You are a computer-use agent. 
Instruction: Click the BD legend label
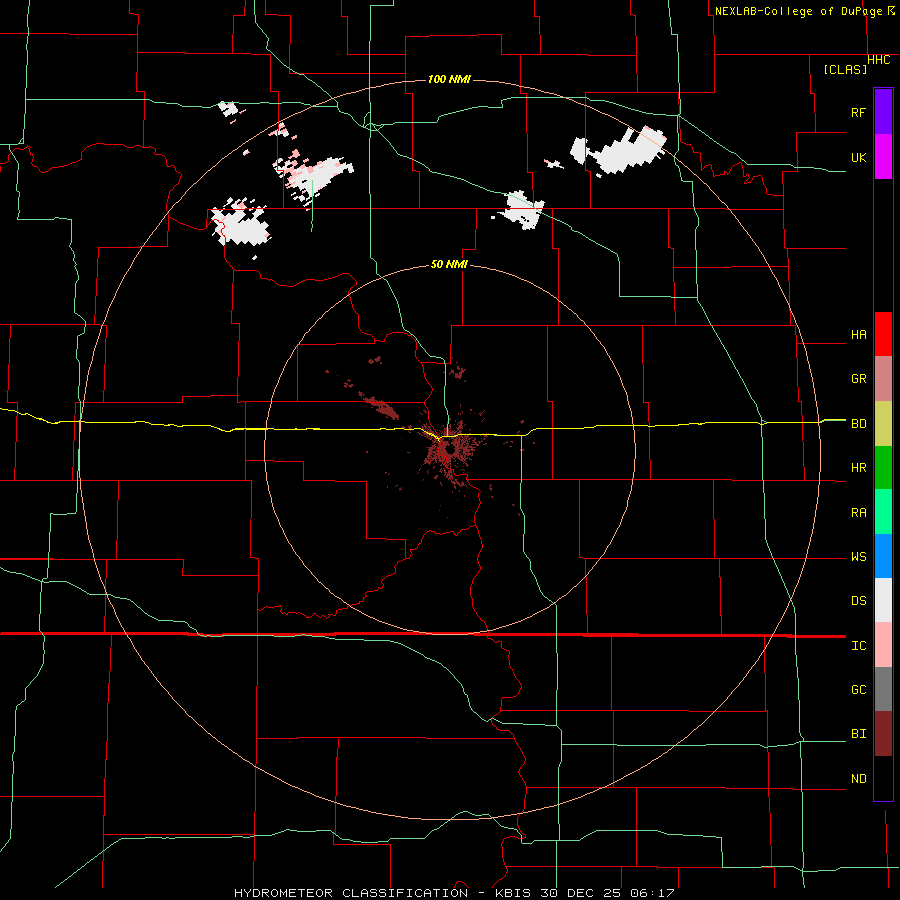click(x=858, y=424)
